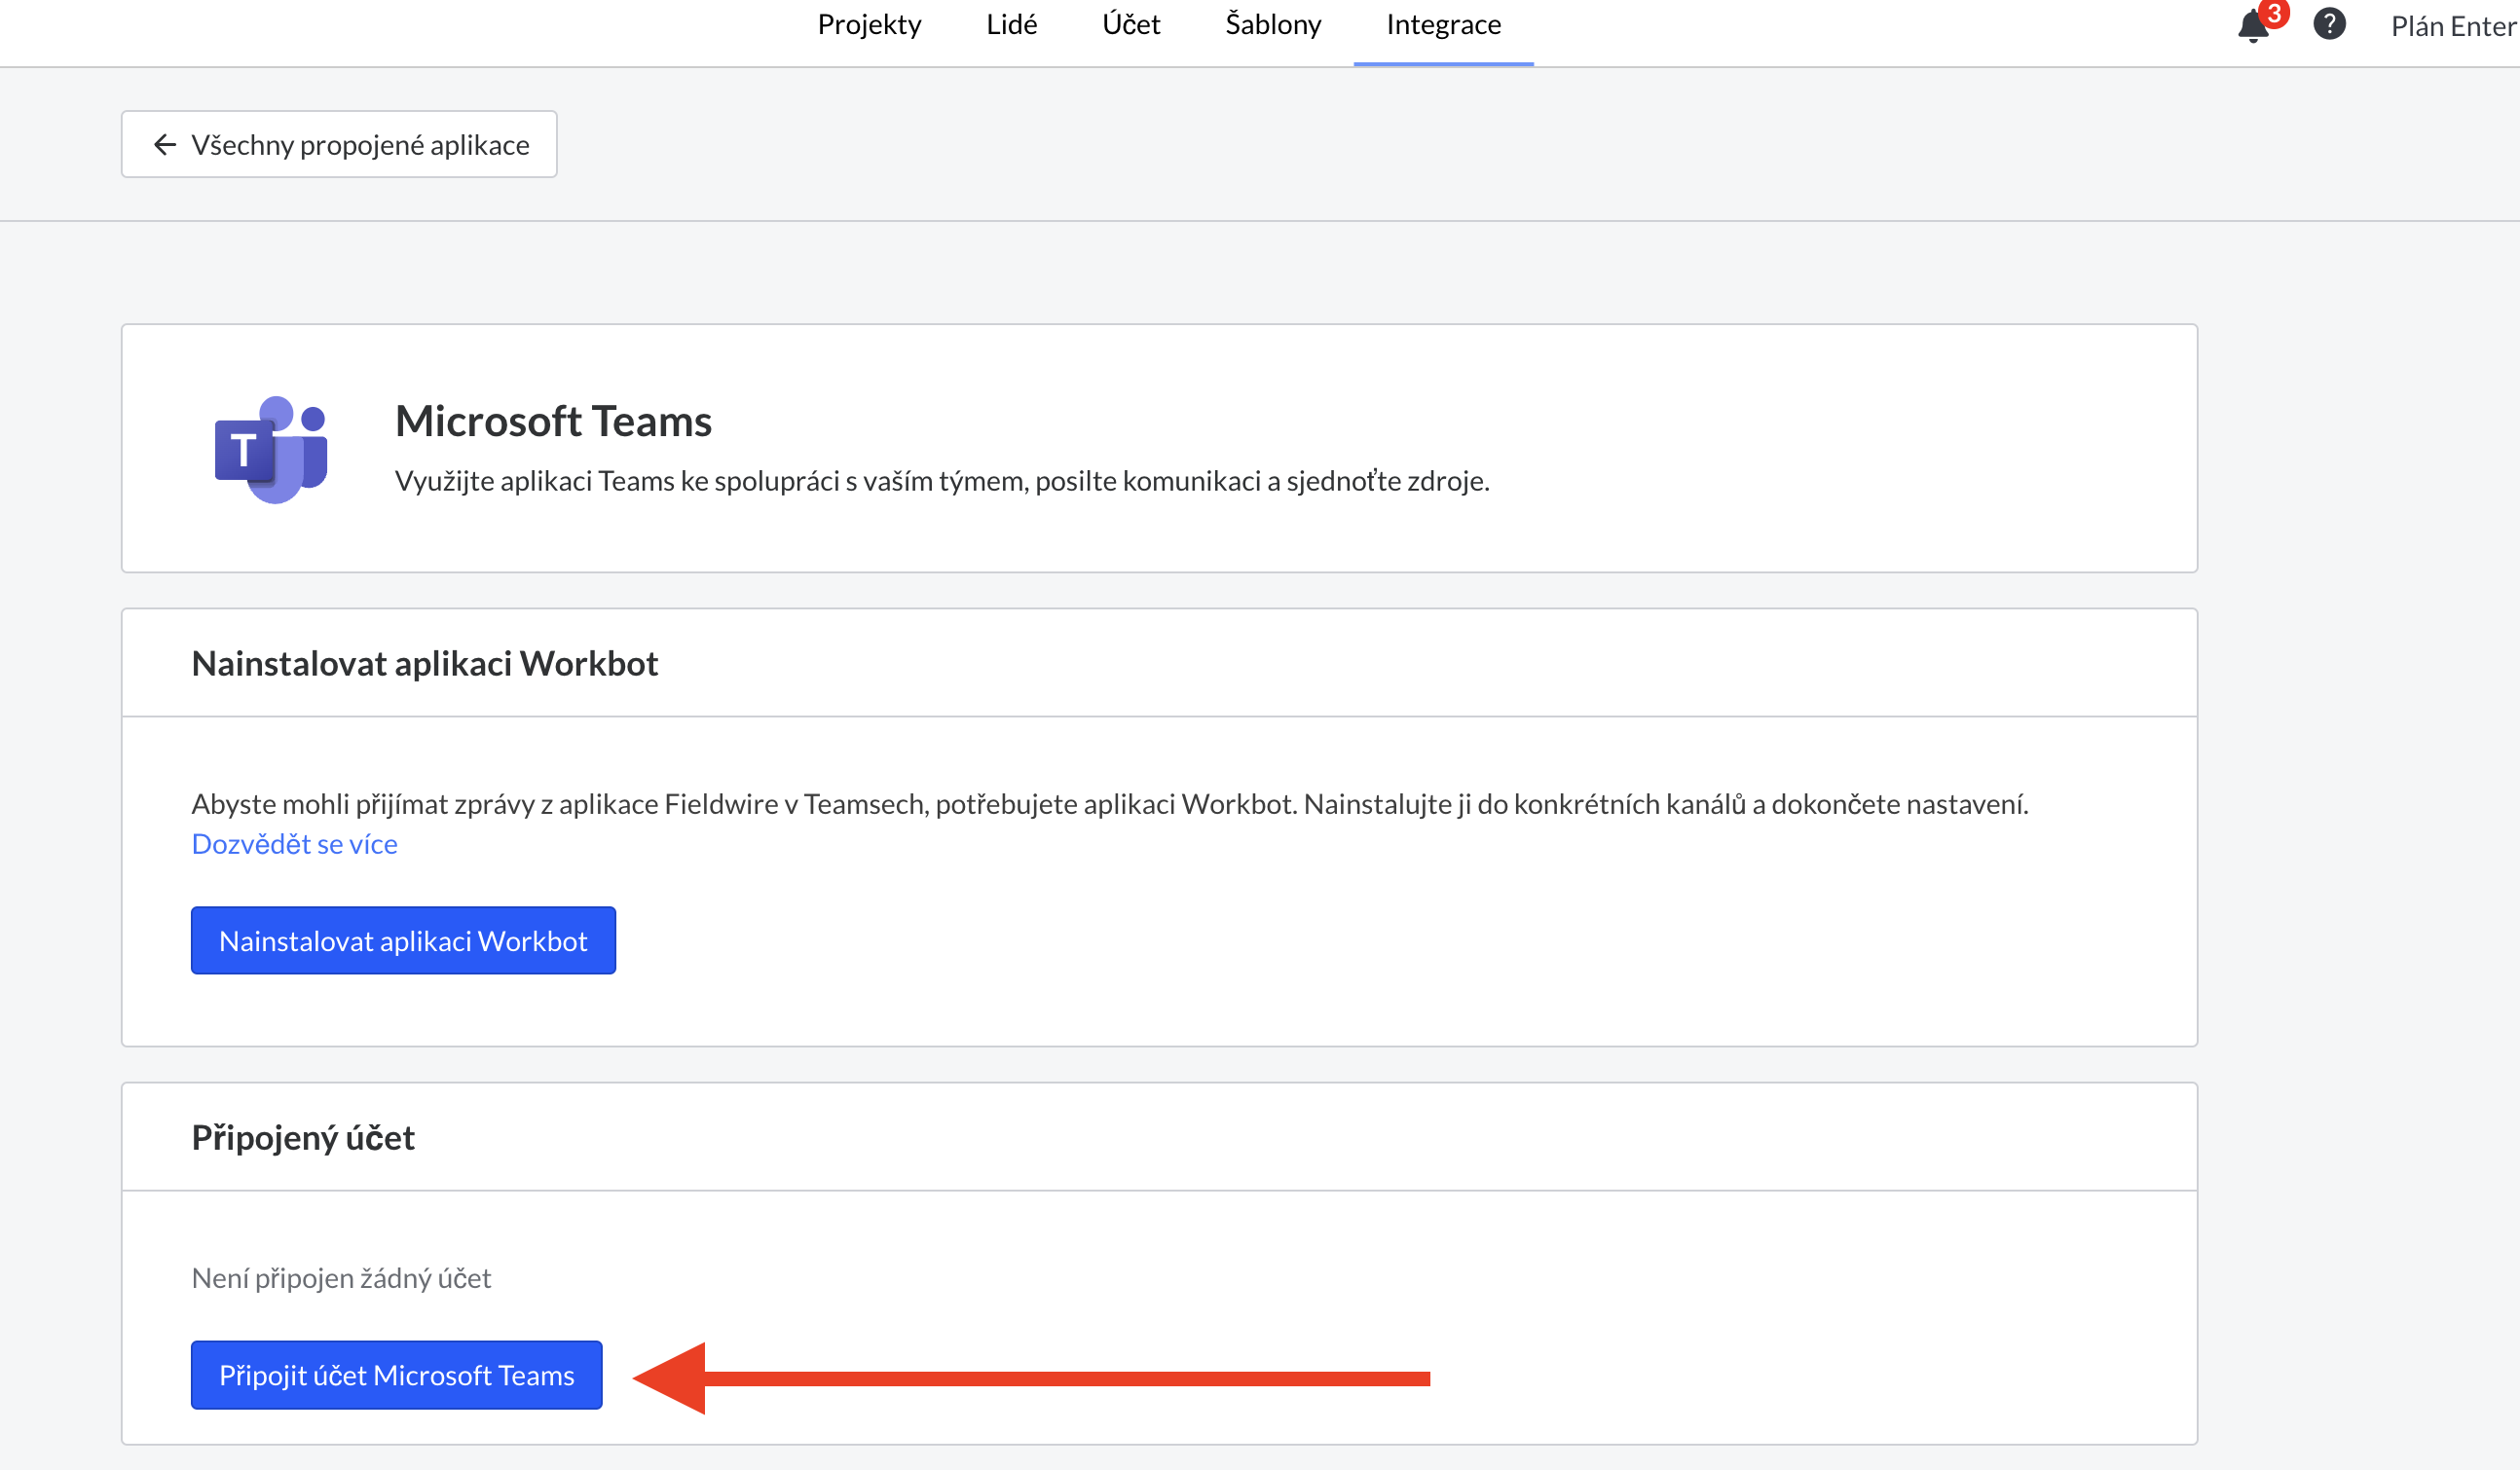Click the Microsoft Teams heading

553,421
